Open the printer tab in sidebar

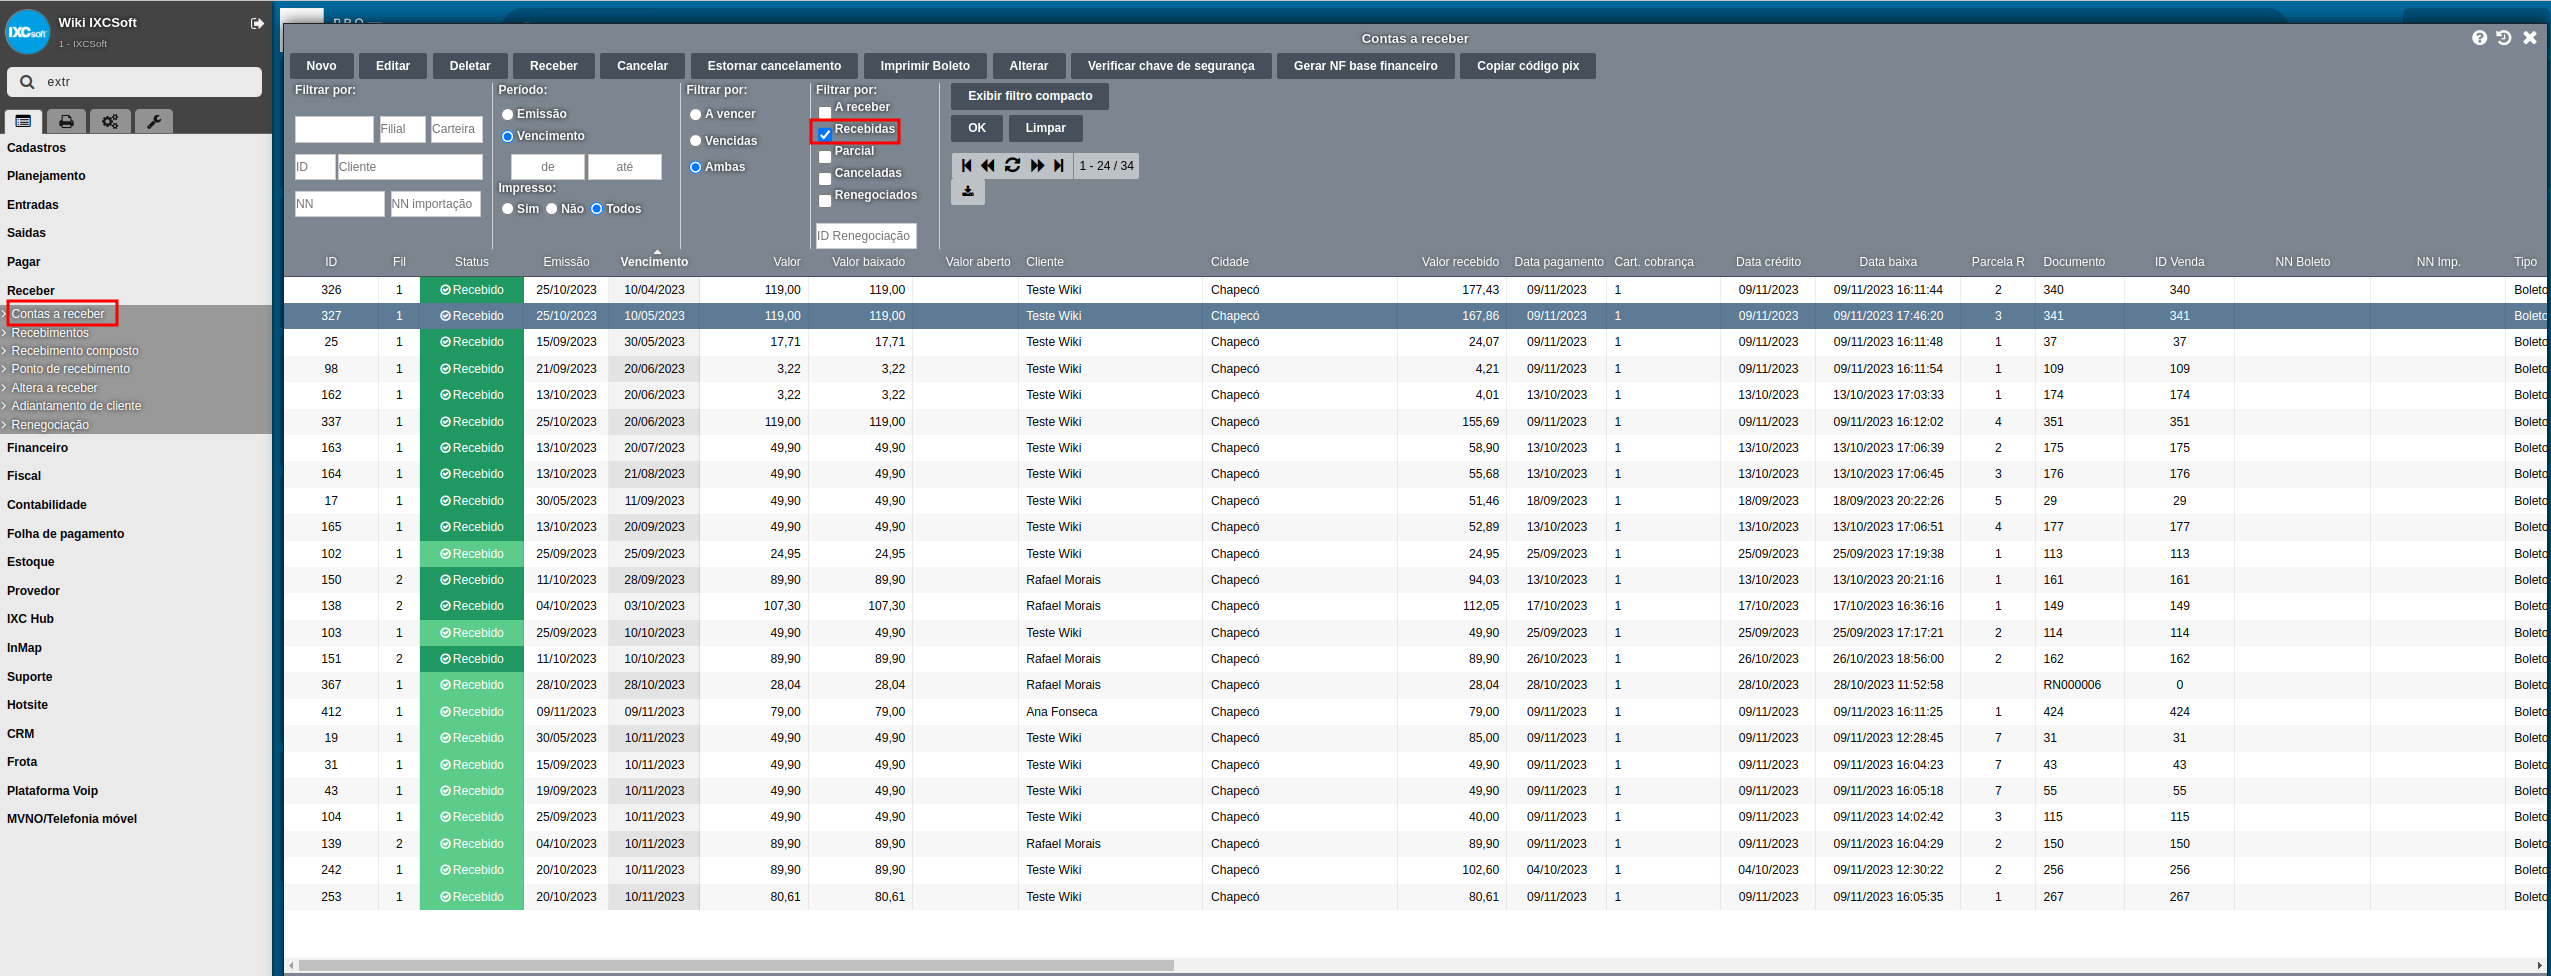(66, 121)
